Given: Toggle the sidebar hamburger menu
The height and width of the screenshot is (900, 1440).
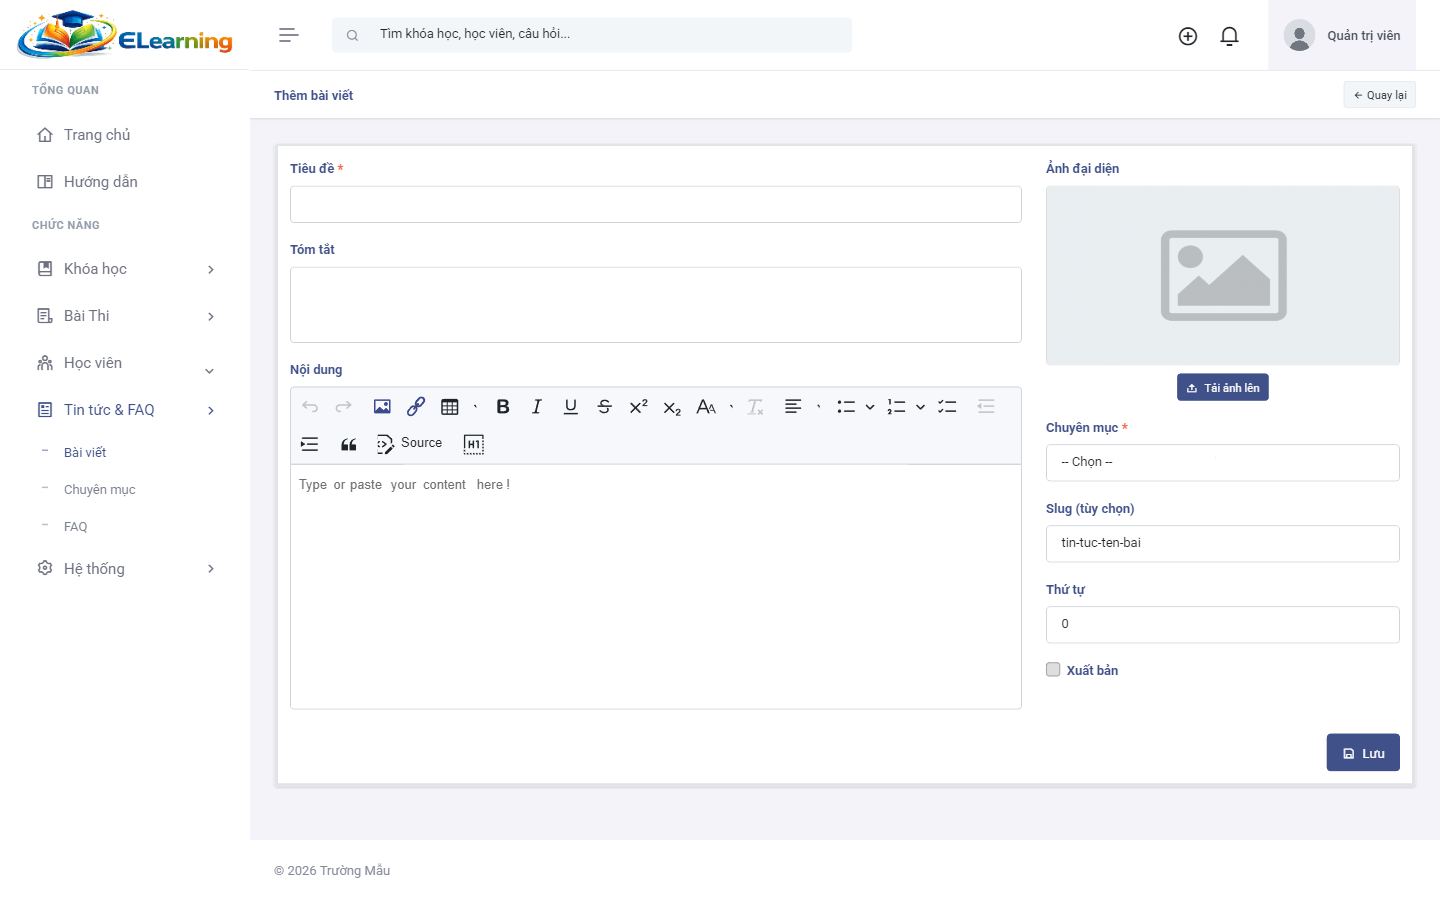Looking at the screenshot, I should click(x=288, y=35).
